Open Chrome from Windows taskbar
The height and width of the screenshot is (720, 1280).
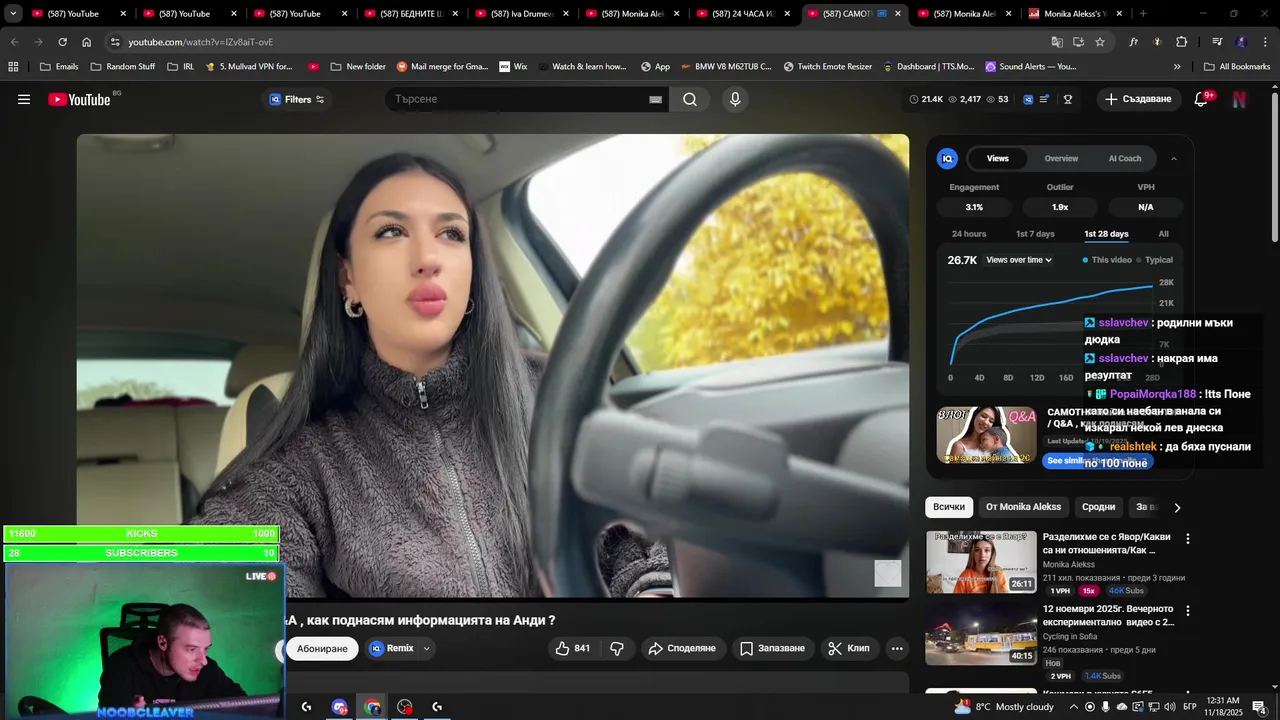click(x=372, y=707)
